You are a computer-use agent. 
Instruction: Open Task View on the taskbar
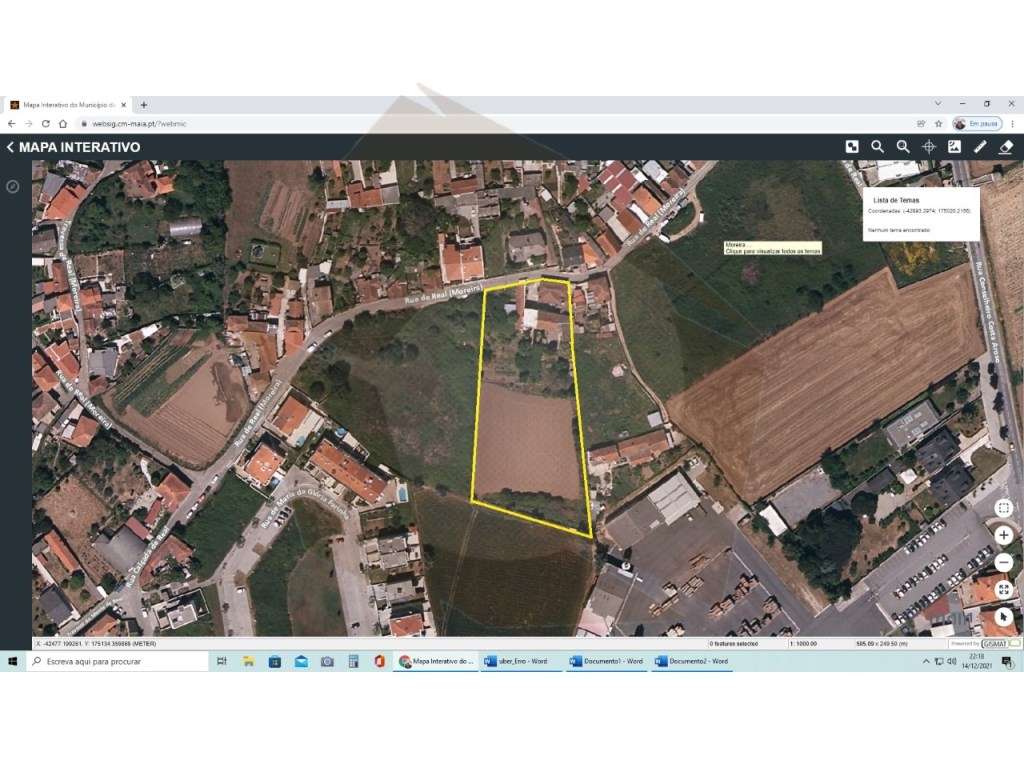(221, 662)
